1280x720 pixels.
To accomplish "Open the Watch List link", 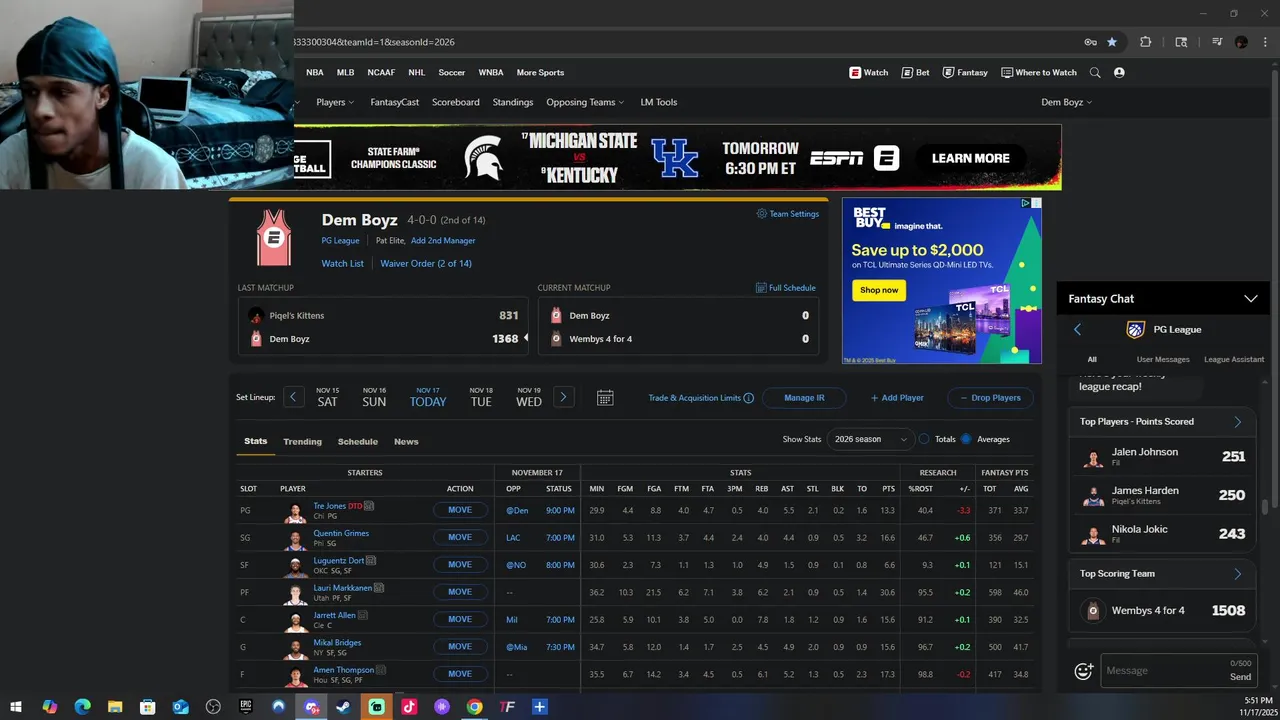I will (x=342, y=264).
